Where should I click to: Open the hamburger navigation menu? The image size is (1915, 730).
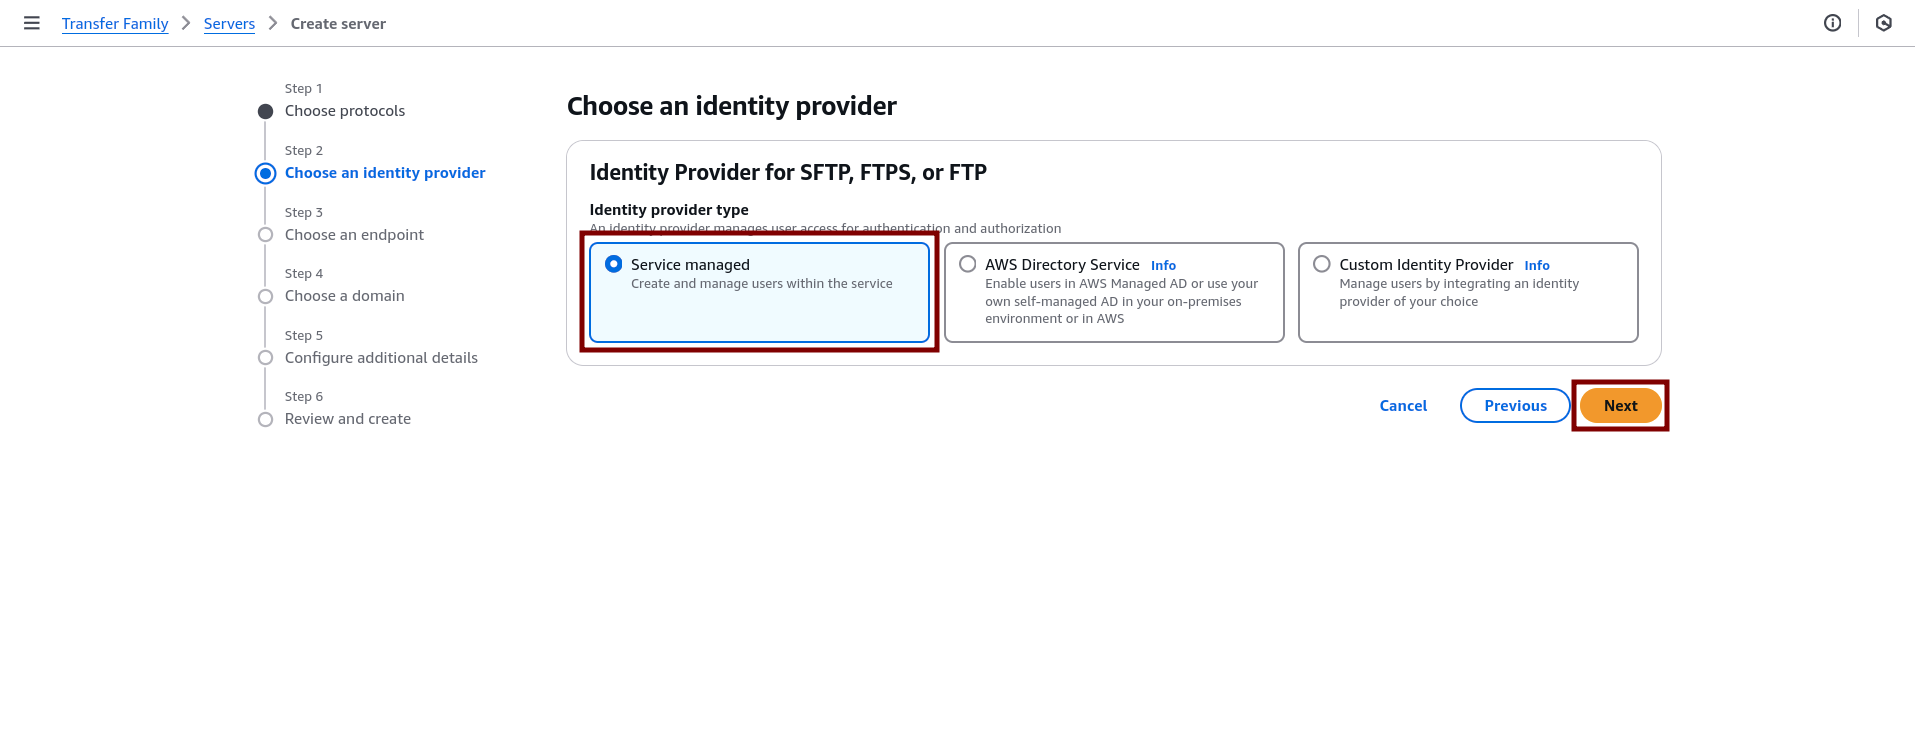(x=31, y=23)
